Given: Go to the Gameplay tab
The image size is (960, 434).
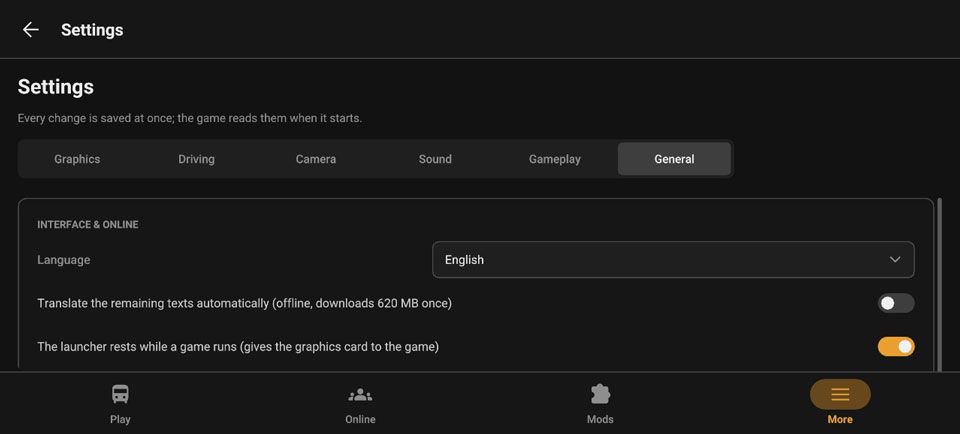Looking at the screenshot, I should (x=555, y=159).
